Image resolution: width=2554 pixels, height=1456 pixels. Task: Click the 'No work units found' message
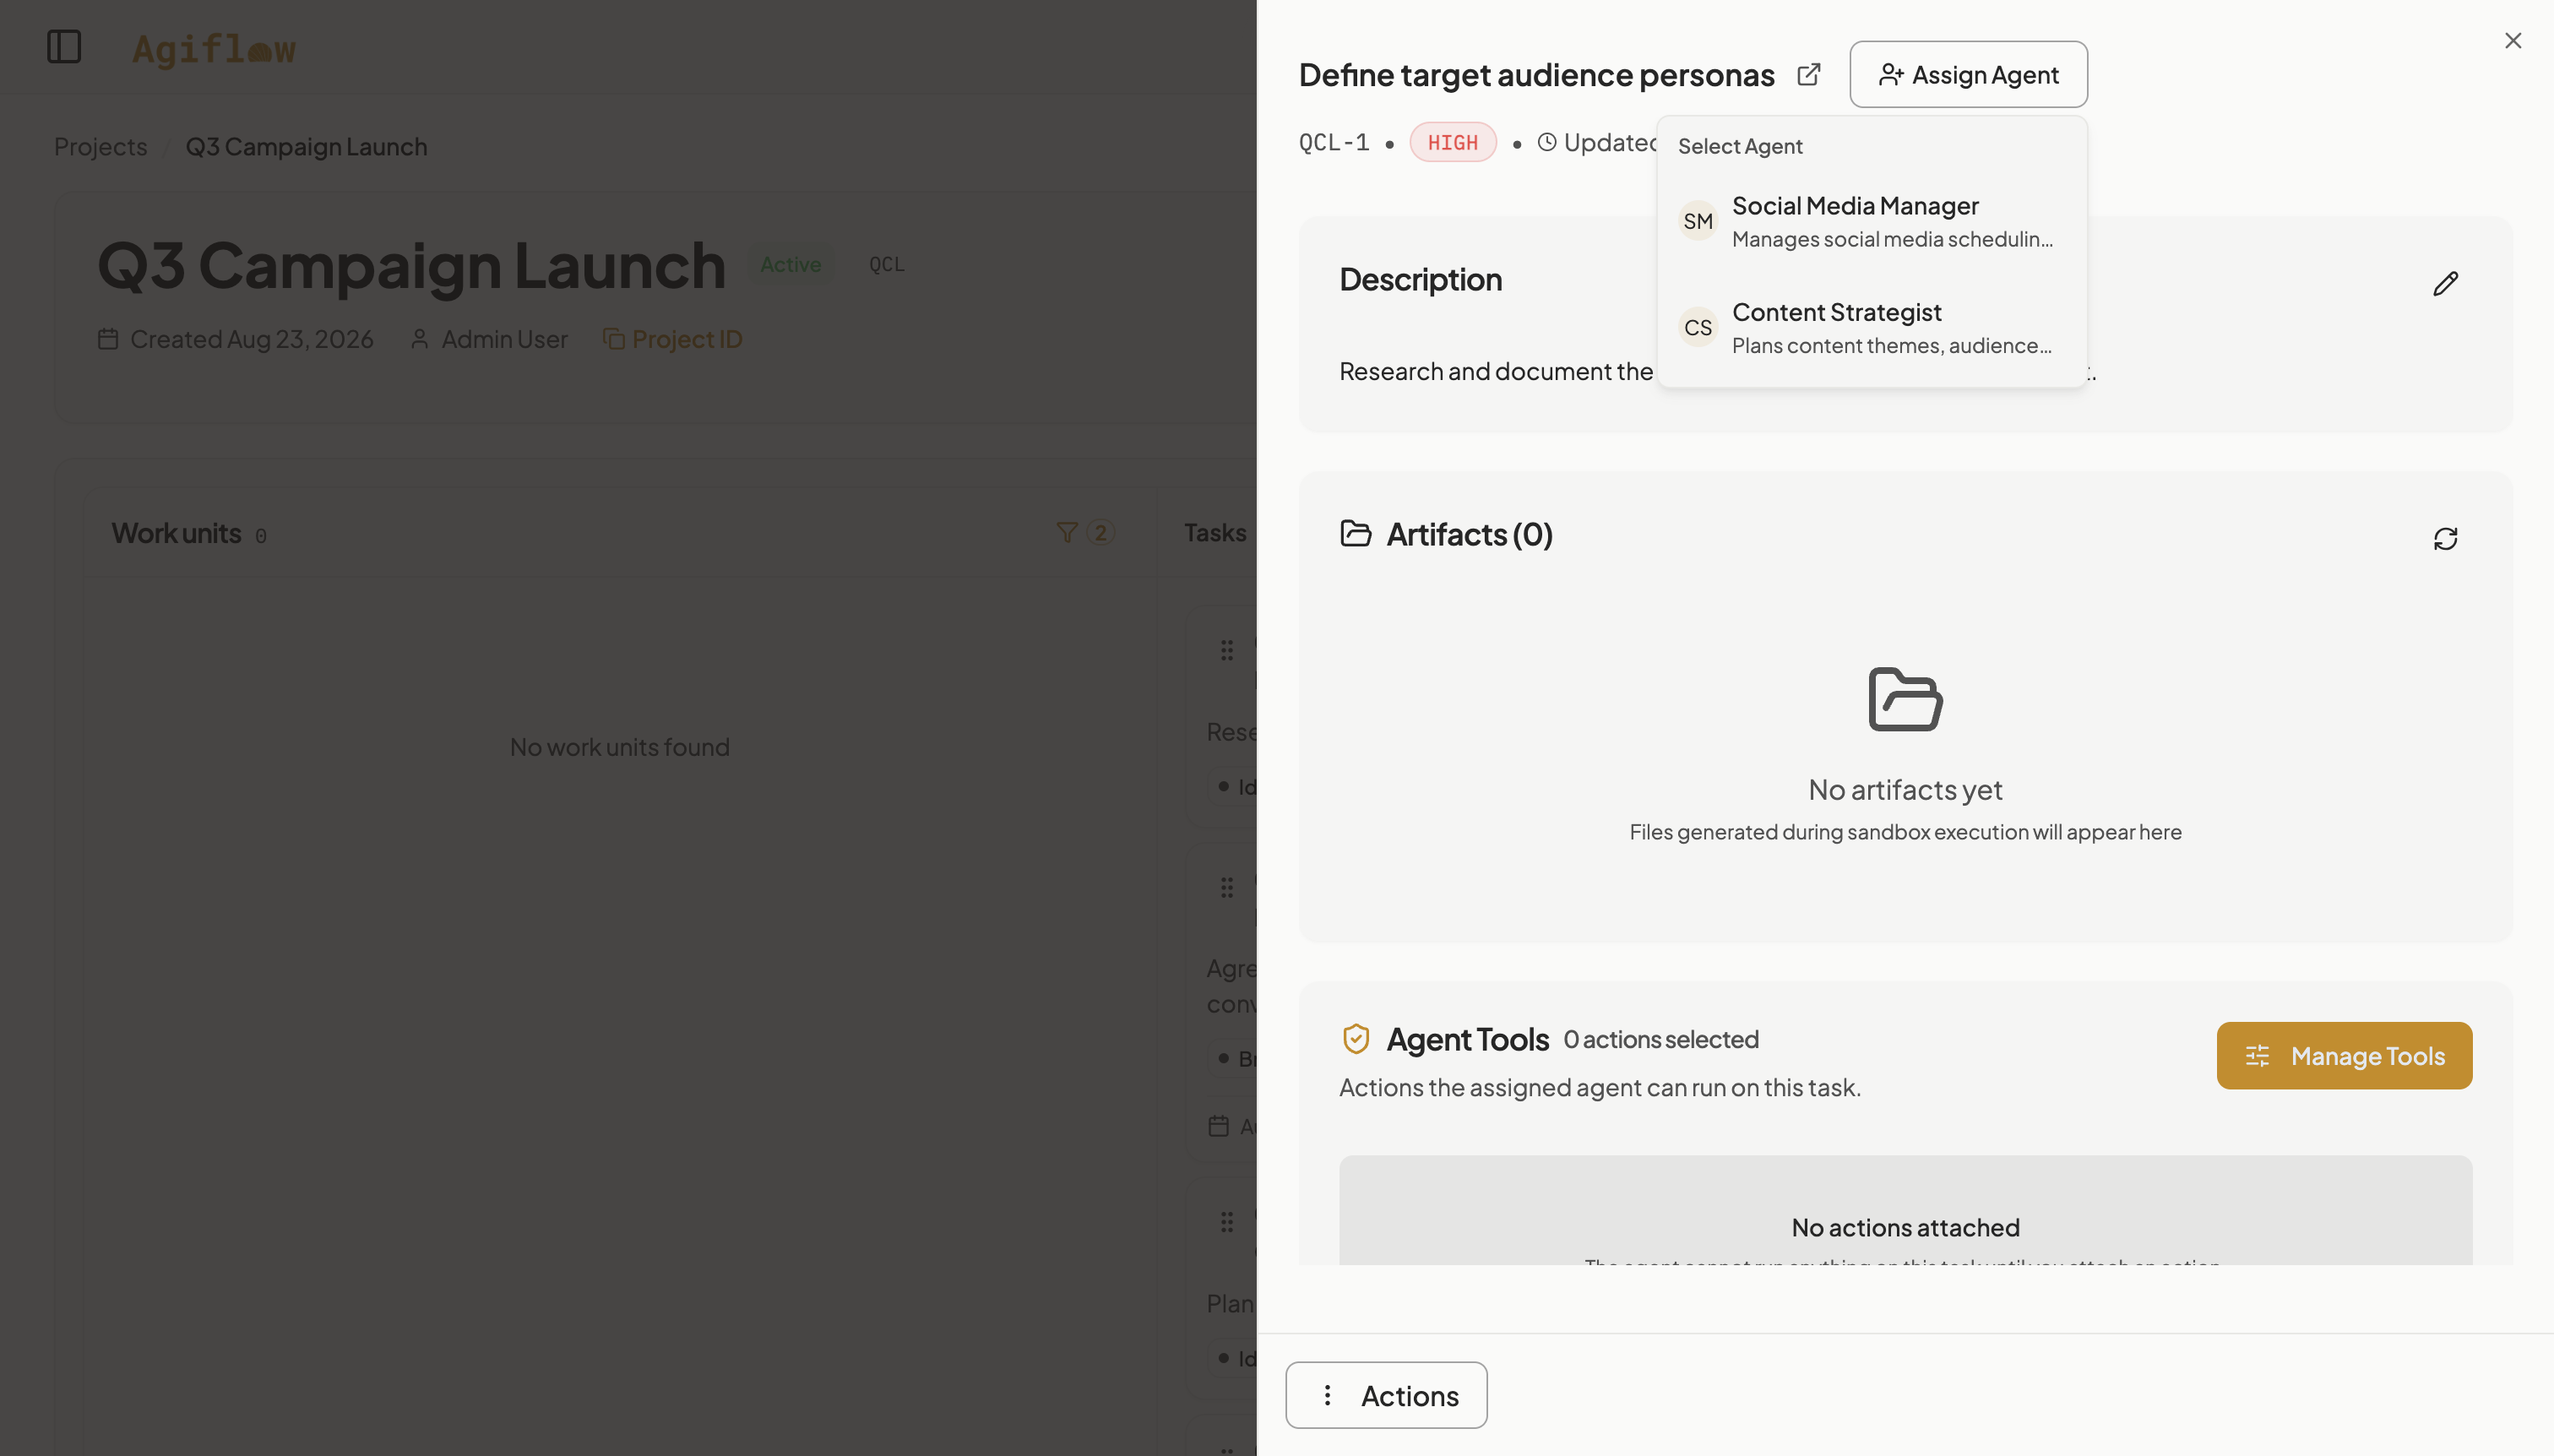620,748
